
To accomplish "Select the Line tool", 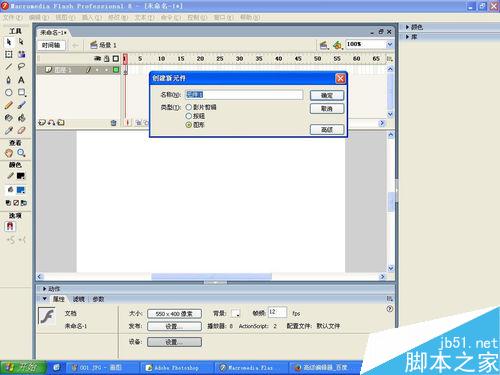I will [9, 67].
